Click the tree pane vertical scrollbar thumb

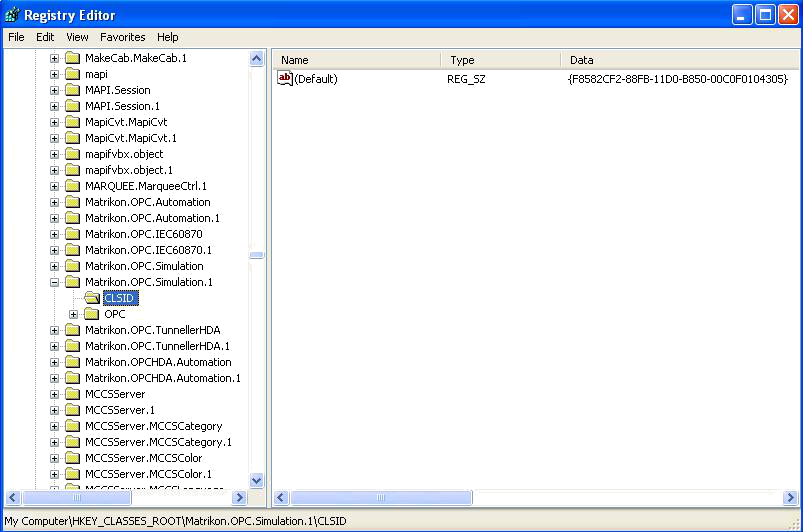point(257,254)
